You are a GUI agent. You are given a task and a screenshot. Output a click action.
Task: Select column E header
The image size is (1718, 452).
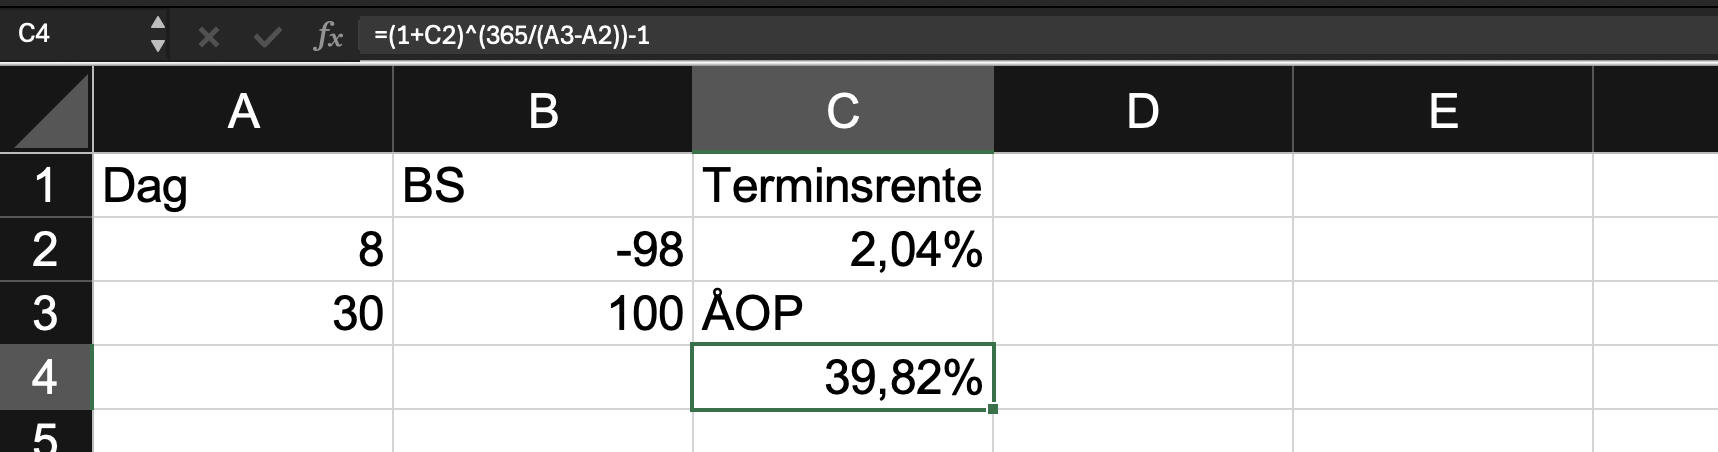pyautogui.click(x=1443, y=110)
